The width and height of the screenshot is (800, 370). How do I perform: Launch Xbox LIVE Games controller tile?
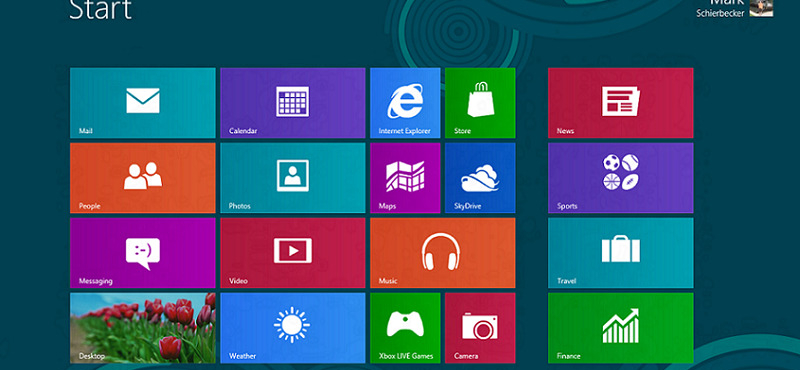point(405,328)
